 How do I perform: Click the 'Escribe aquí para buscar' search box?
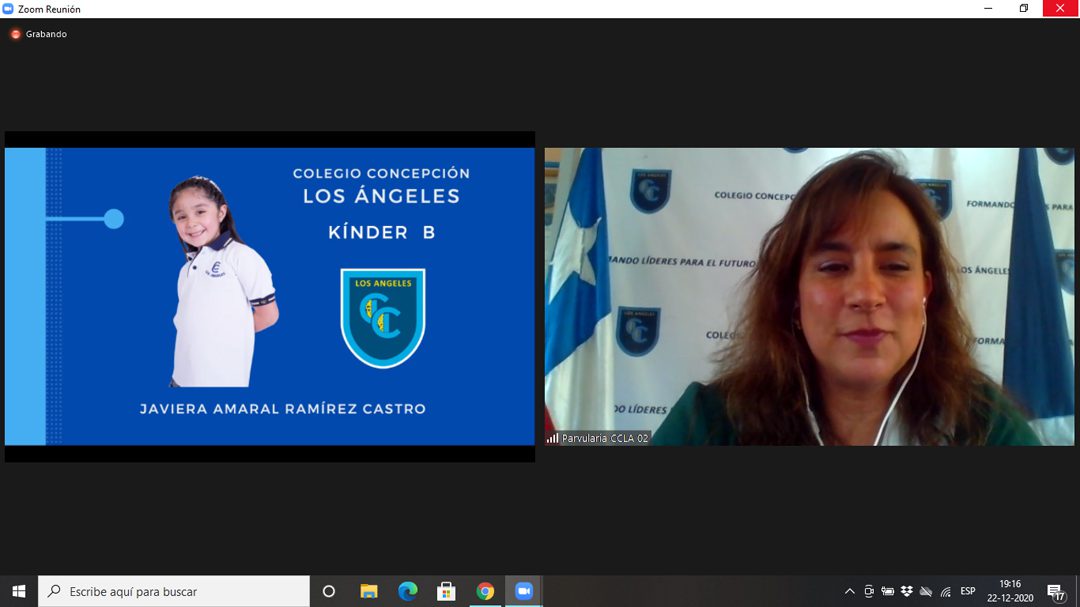click(175, 591)
